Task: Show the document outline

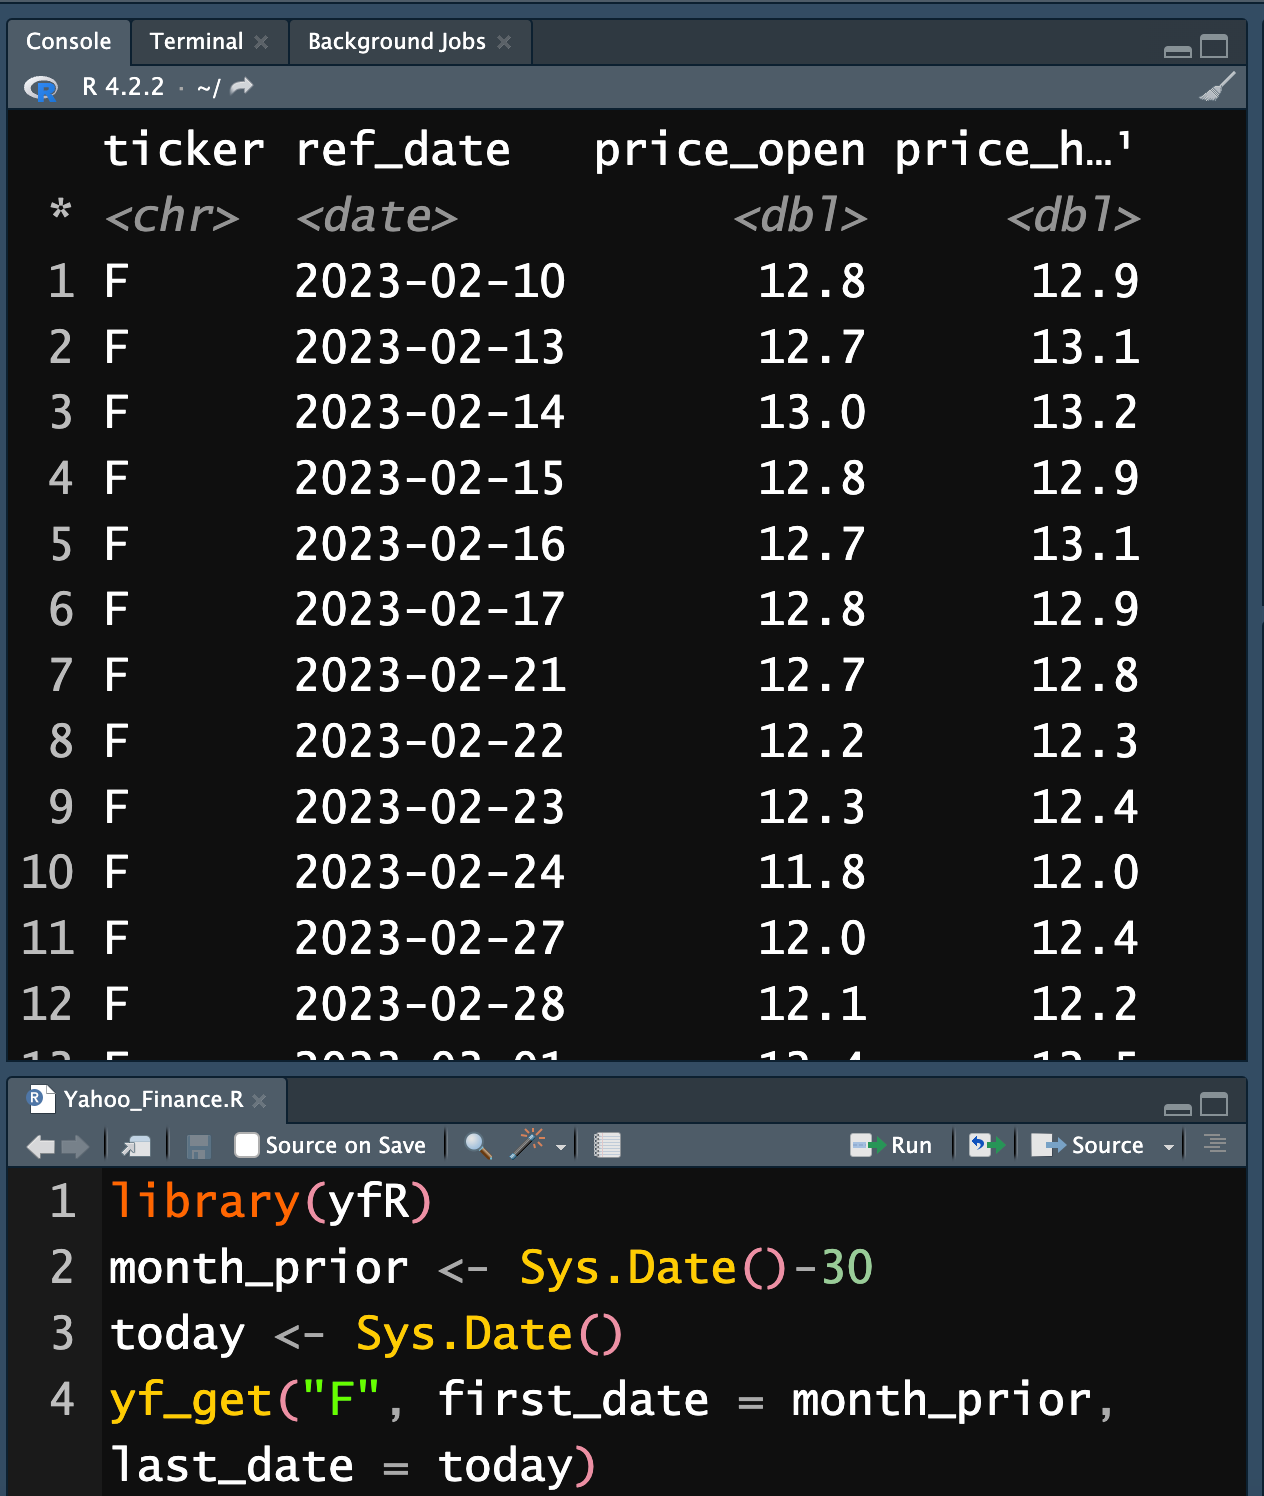Action: (x=1215, y=1144)
